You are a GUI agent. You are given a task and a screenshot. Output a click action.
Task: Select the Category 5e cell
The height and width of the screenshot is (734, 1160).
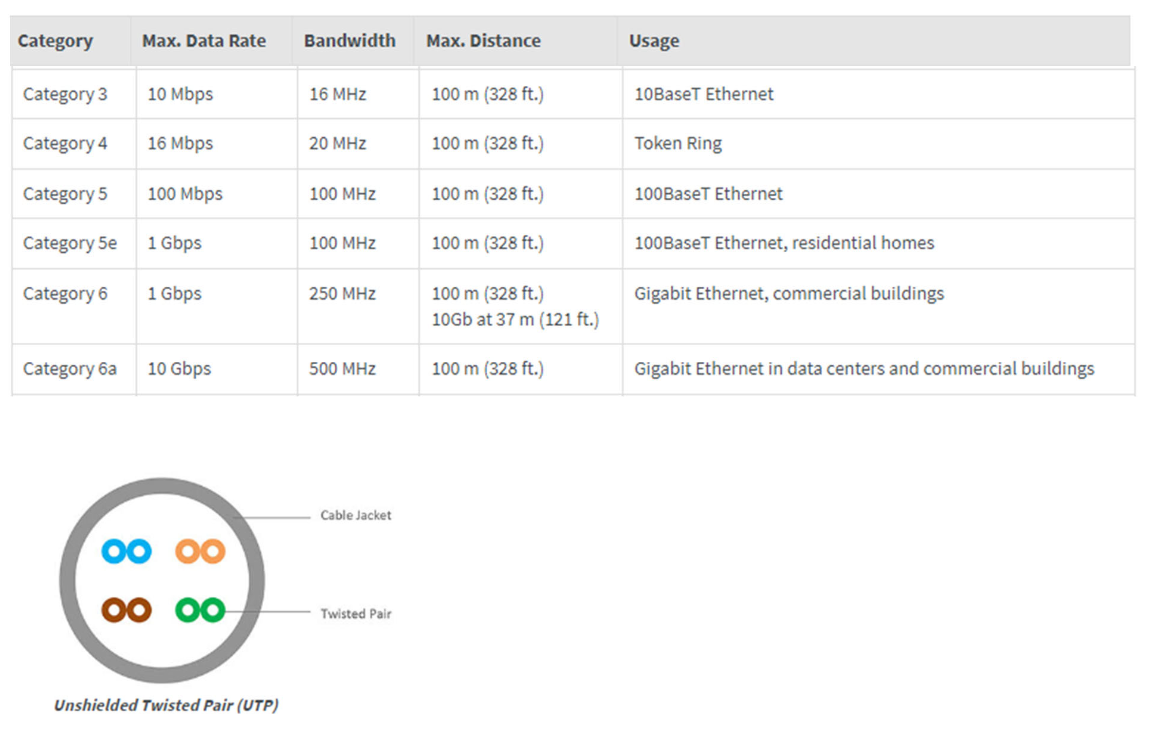(70, 243)
